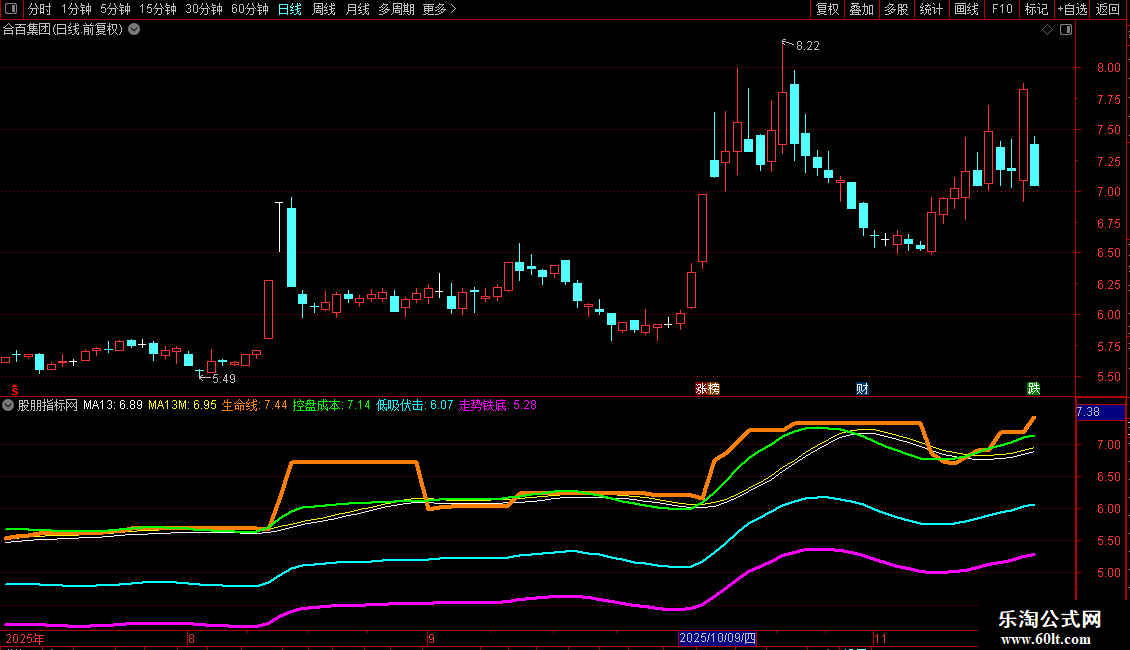Expand the indicator settings arrow beside 股朋指标网
Image resolution: width=1130 pixels, height=650 pixels.
coord(9,405)
